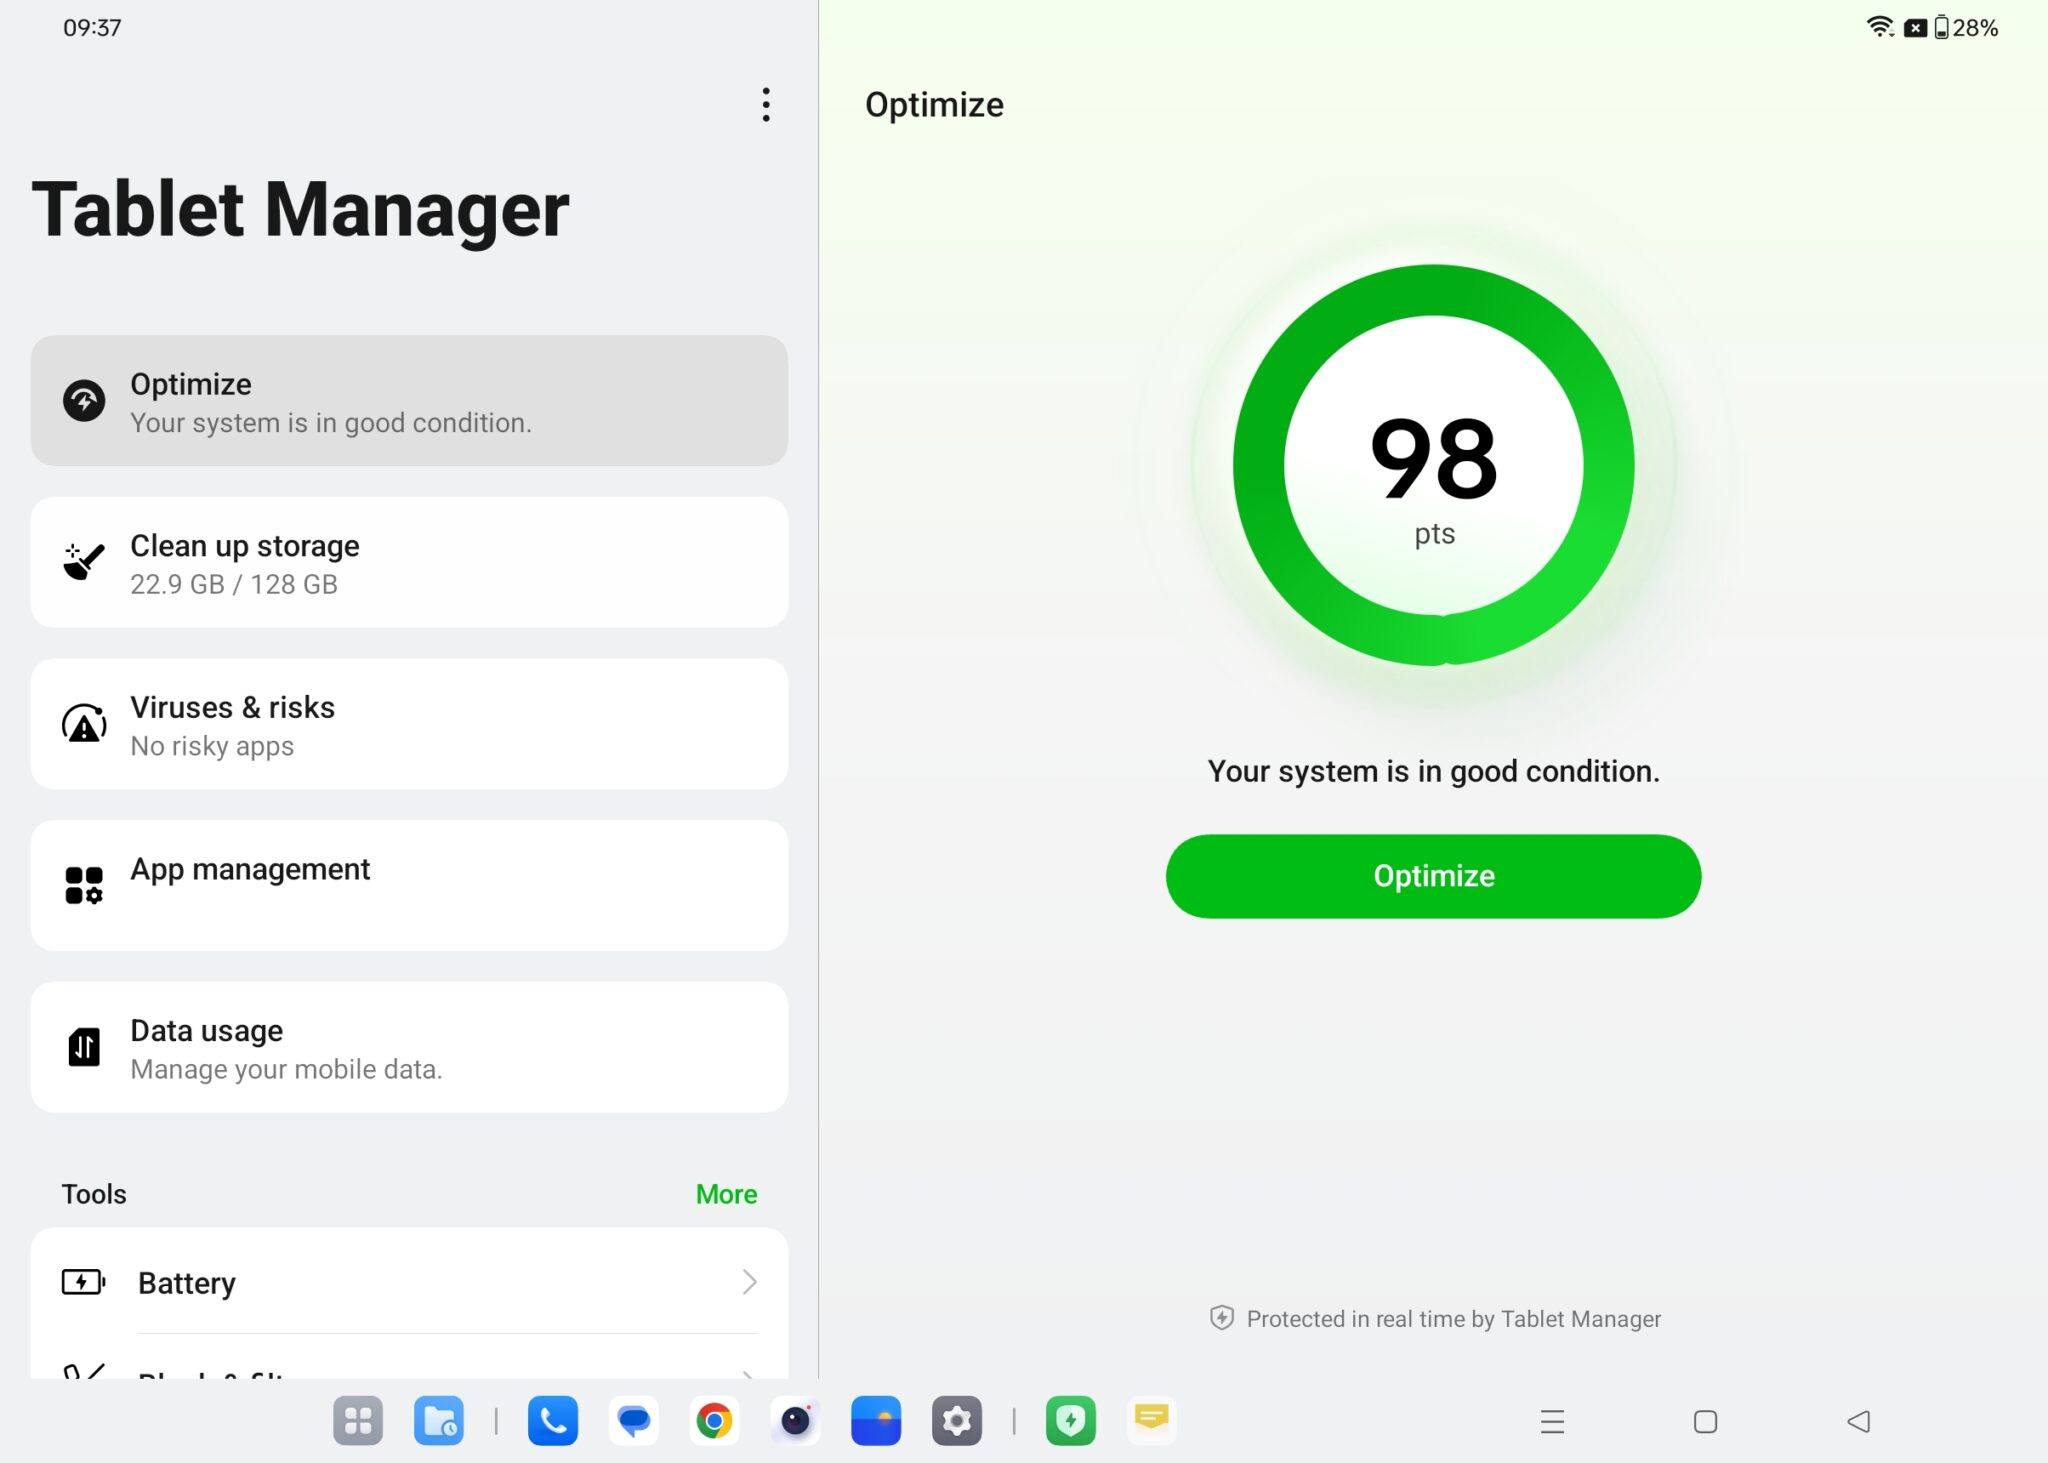2048x1463 pixels.
Task: Click the Battery icon under Tools
Action: point(83,1282)
